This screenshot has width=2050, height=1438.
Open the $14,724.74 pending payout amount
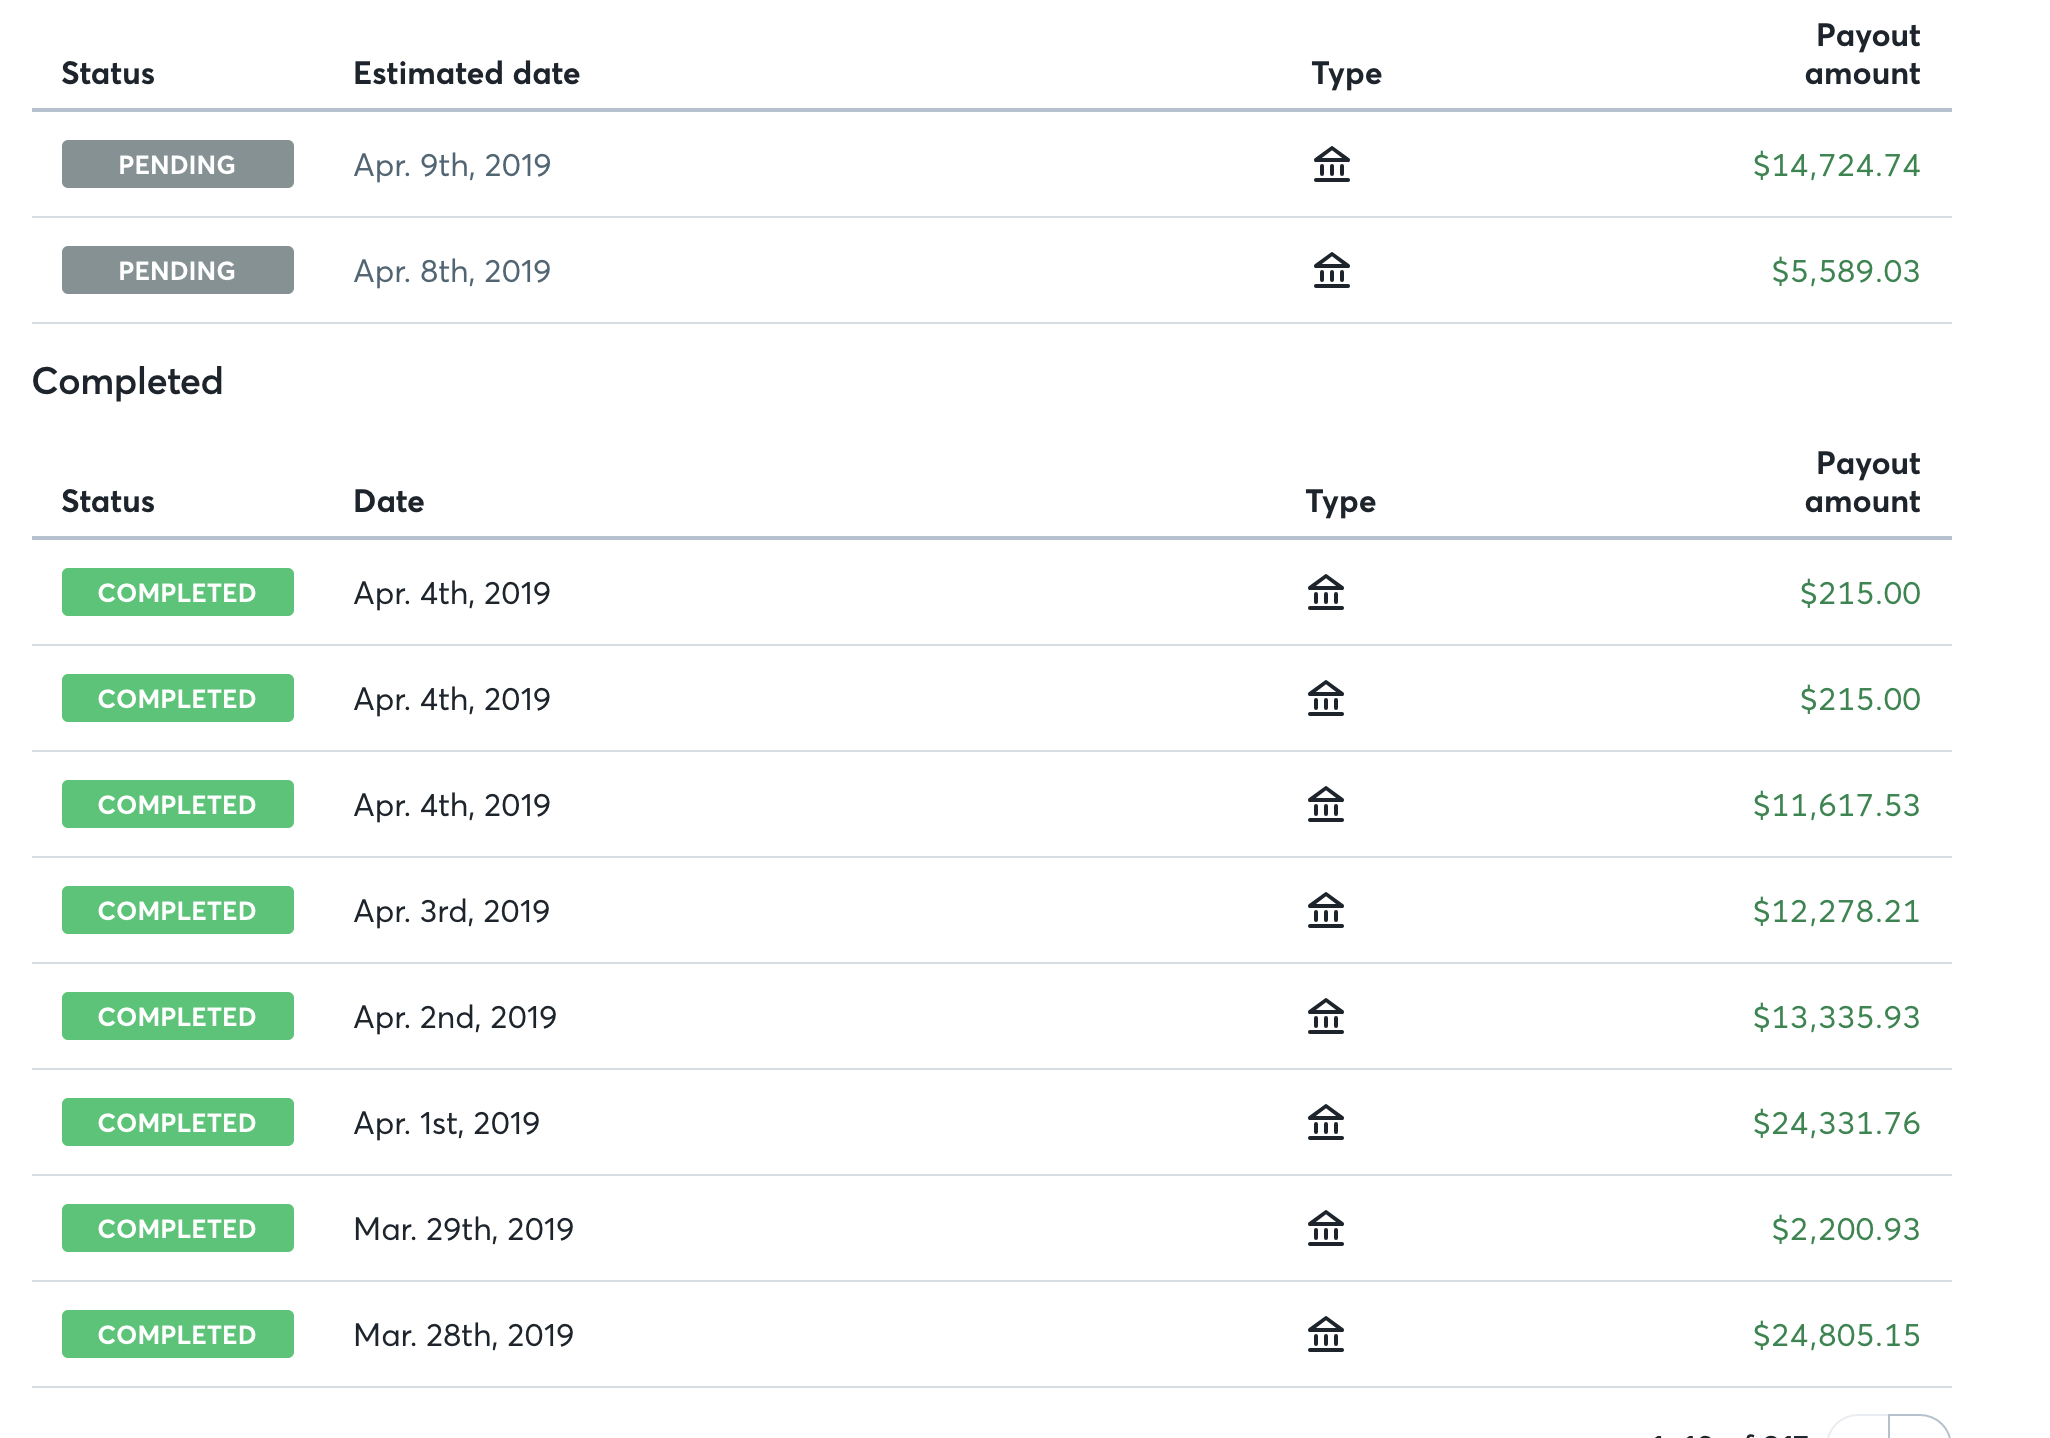1835,165
